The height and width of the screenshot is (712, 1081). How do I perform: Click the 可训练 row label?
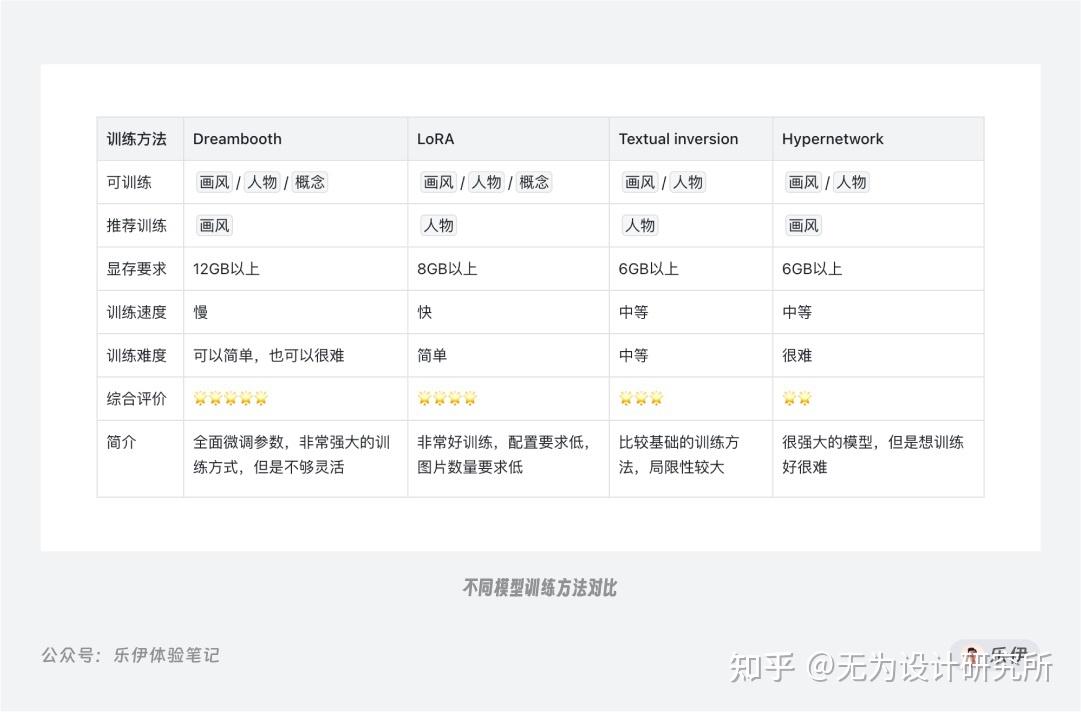pyautogui.click(x=129, y=183)
